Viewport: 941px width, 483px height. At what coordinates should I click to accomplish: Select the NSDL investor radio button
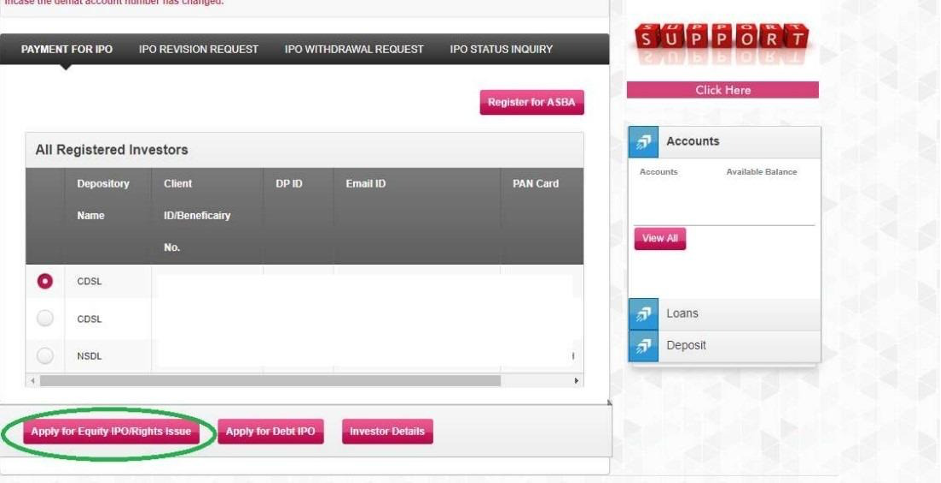pos(45,355)
